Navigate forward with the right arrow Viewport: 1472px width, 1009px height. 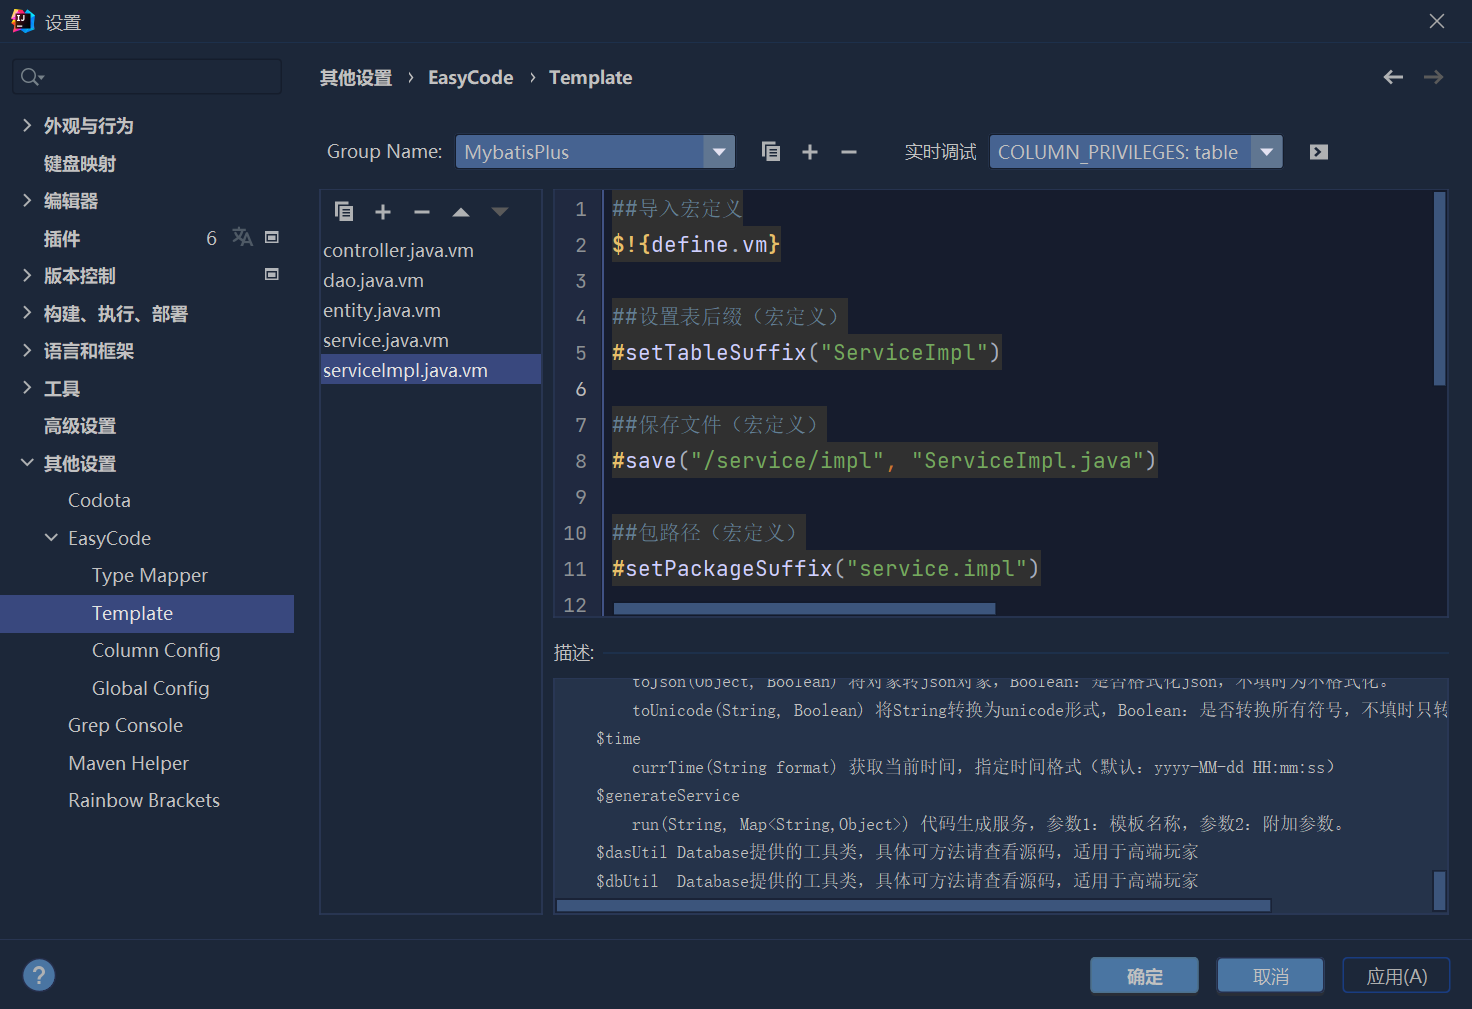click(x=1433, y=77)
